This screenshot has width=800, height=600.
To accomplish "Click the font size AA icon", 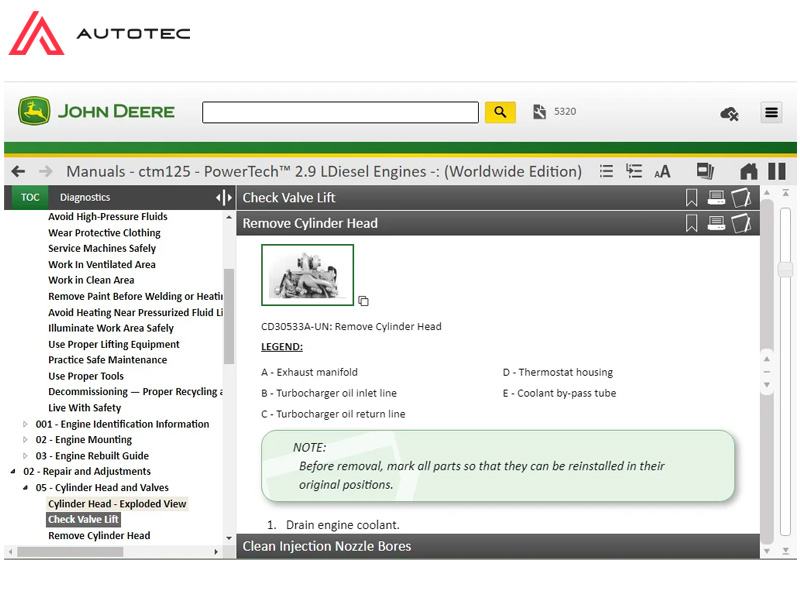I will [x=662, y=171].
